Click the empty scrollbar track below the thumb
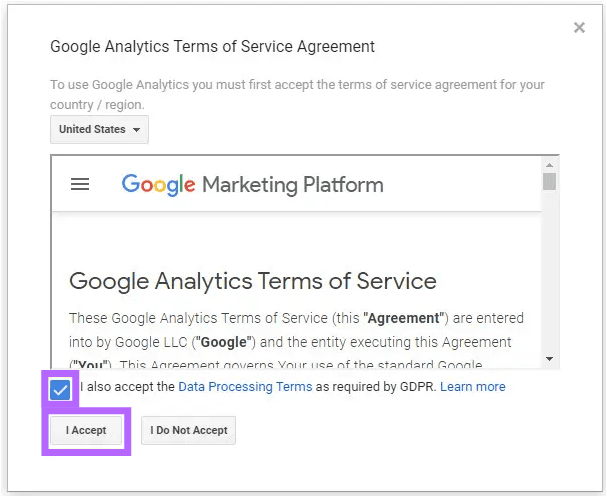Screen dimensions: 607x496 click(549, 271)
